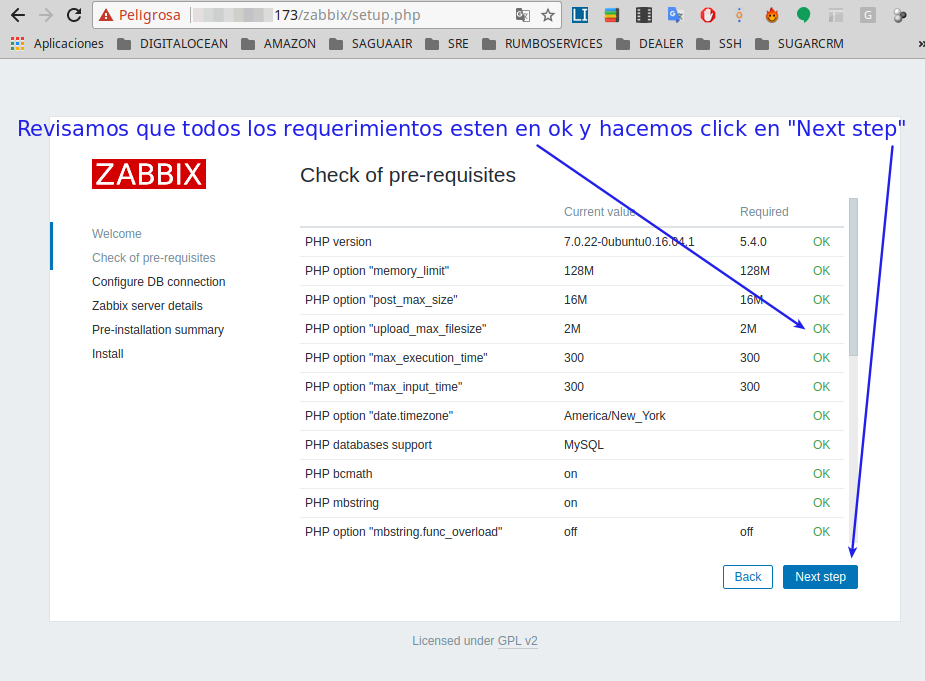Click the grey G extension icon

[x=867, y=15]
